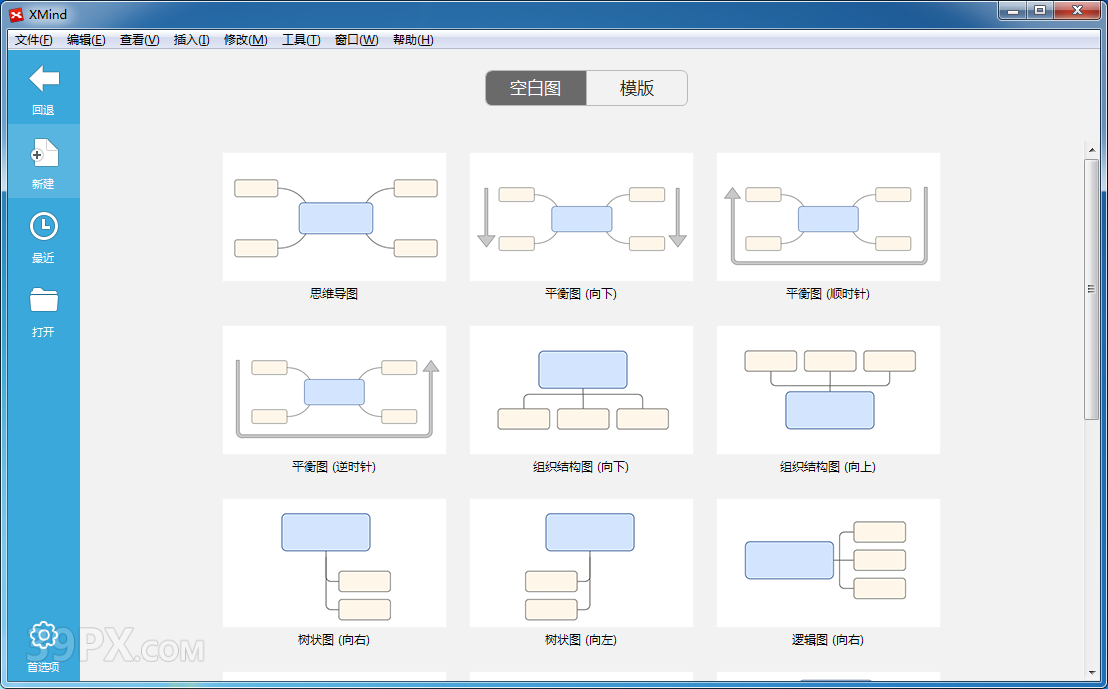
Task: Click the 平衡图 (逆时针) caption text
Action: click(334, 466)
